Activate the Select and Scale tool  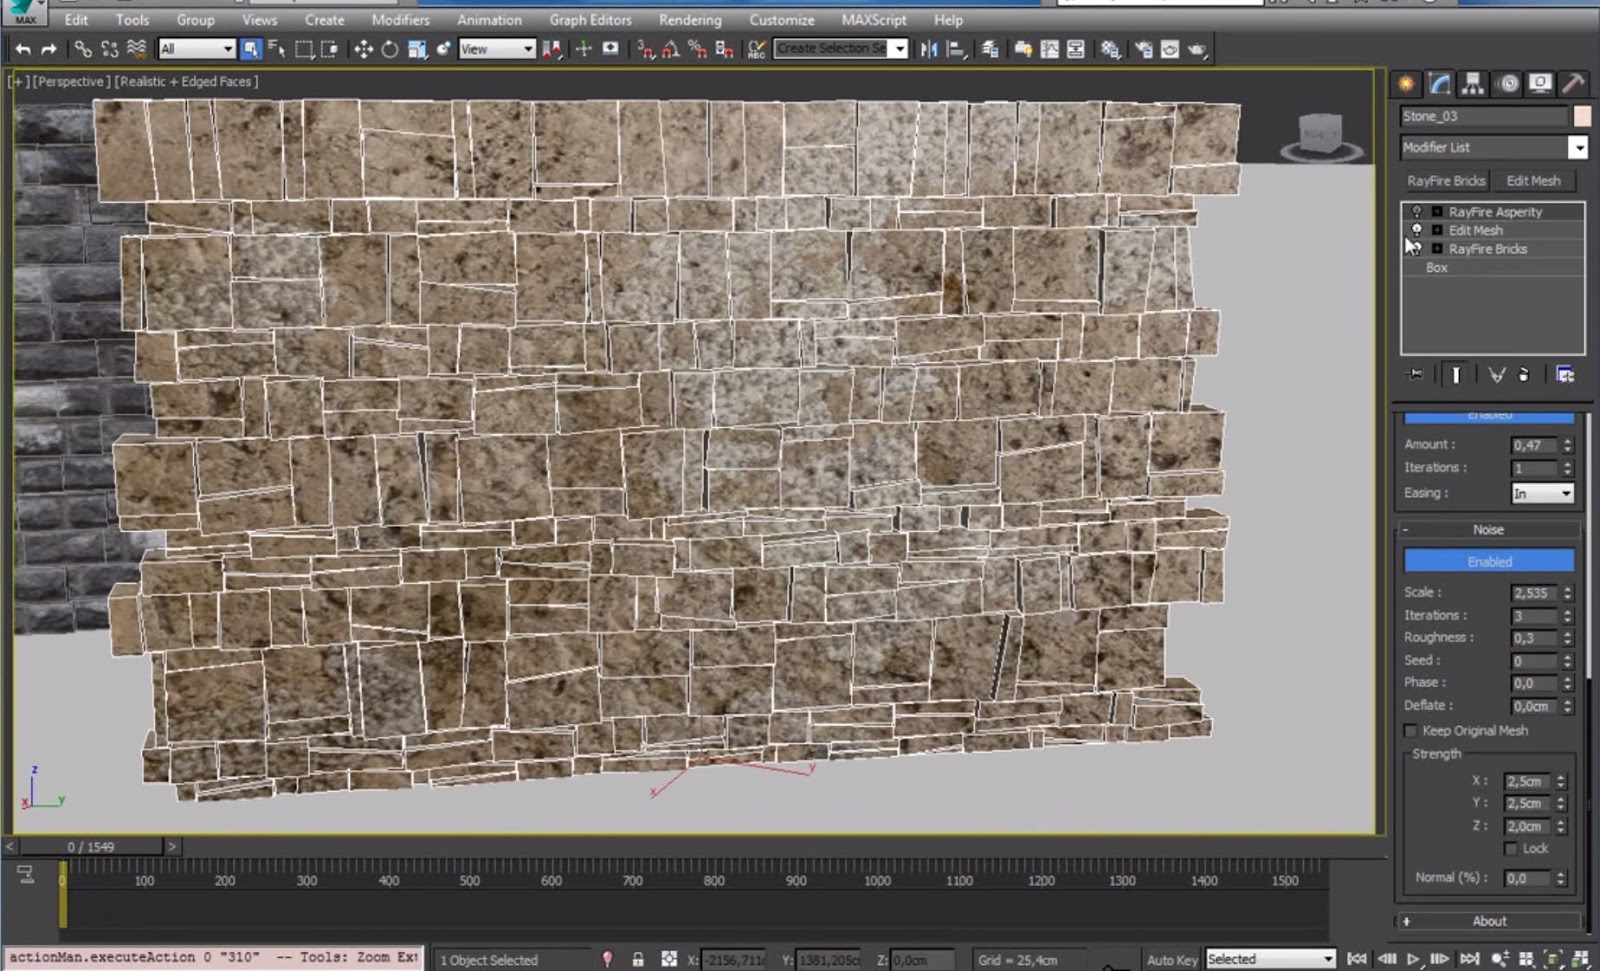point(417,49)
